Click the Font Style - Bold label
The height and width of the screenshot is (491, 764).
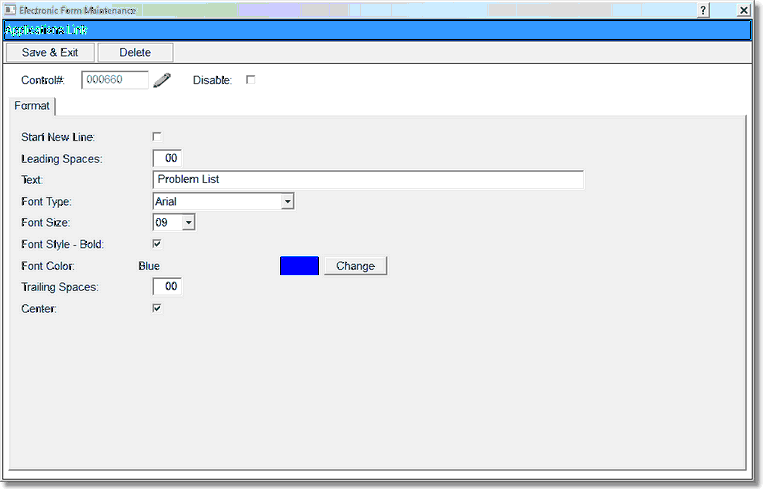pyautogui.click(x=62, y=244)
